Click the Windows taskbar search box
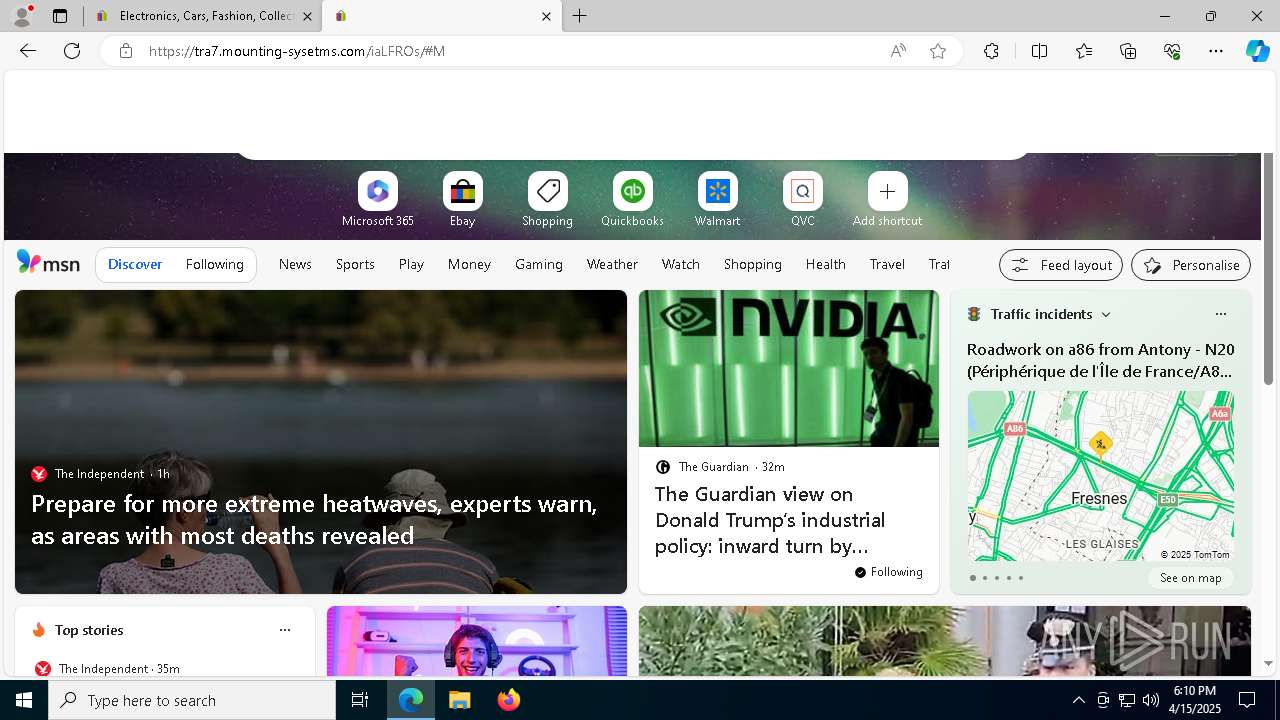The image size is (1280, 720). [x=192, y=700]
